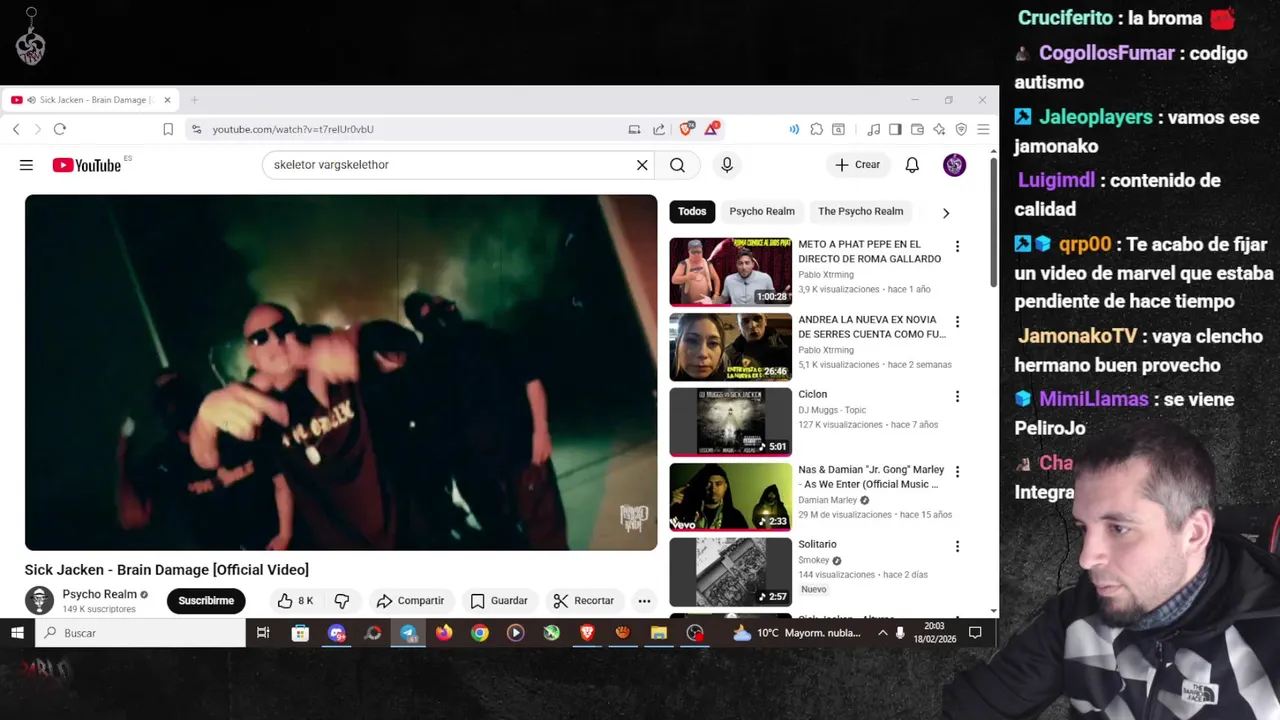Open the Meto a Phat Pepe video thumbnail
Viewport: 1280px width, 720px height.
(x=730, y=271)
